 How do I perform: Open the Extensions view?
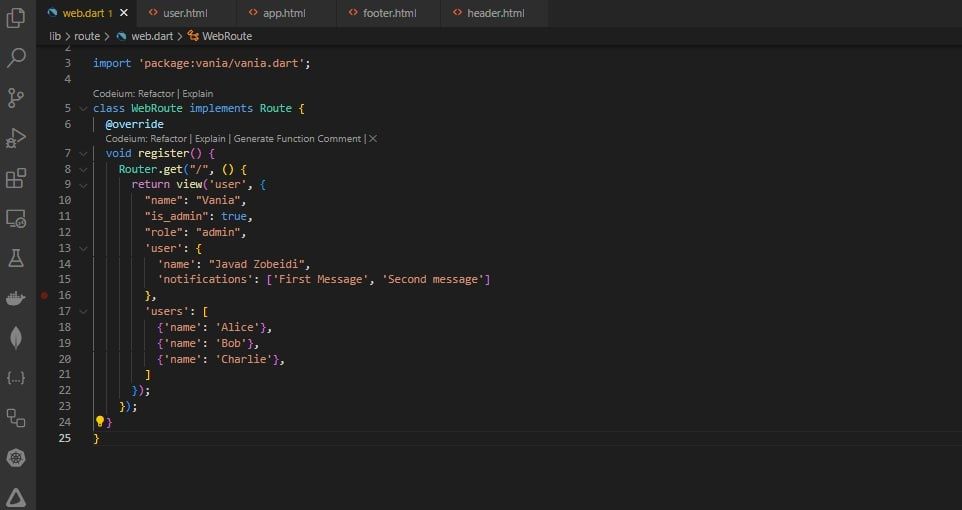16,179
